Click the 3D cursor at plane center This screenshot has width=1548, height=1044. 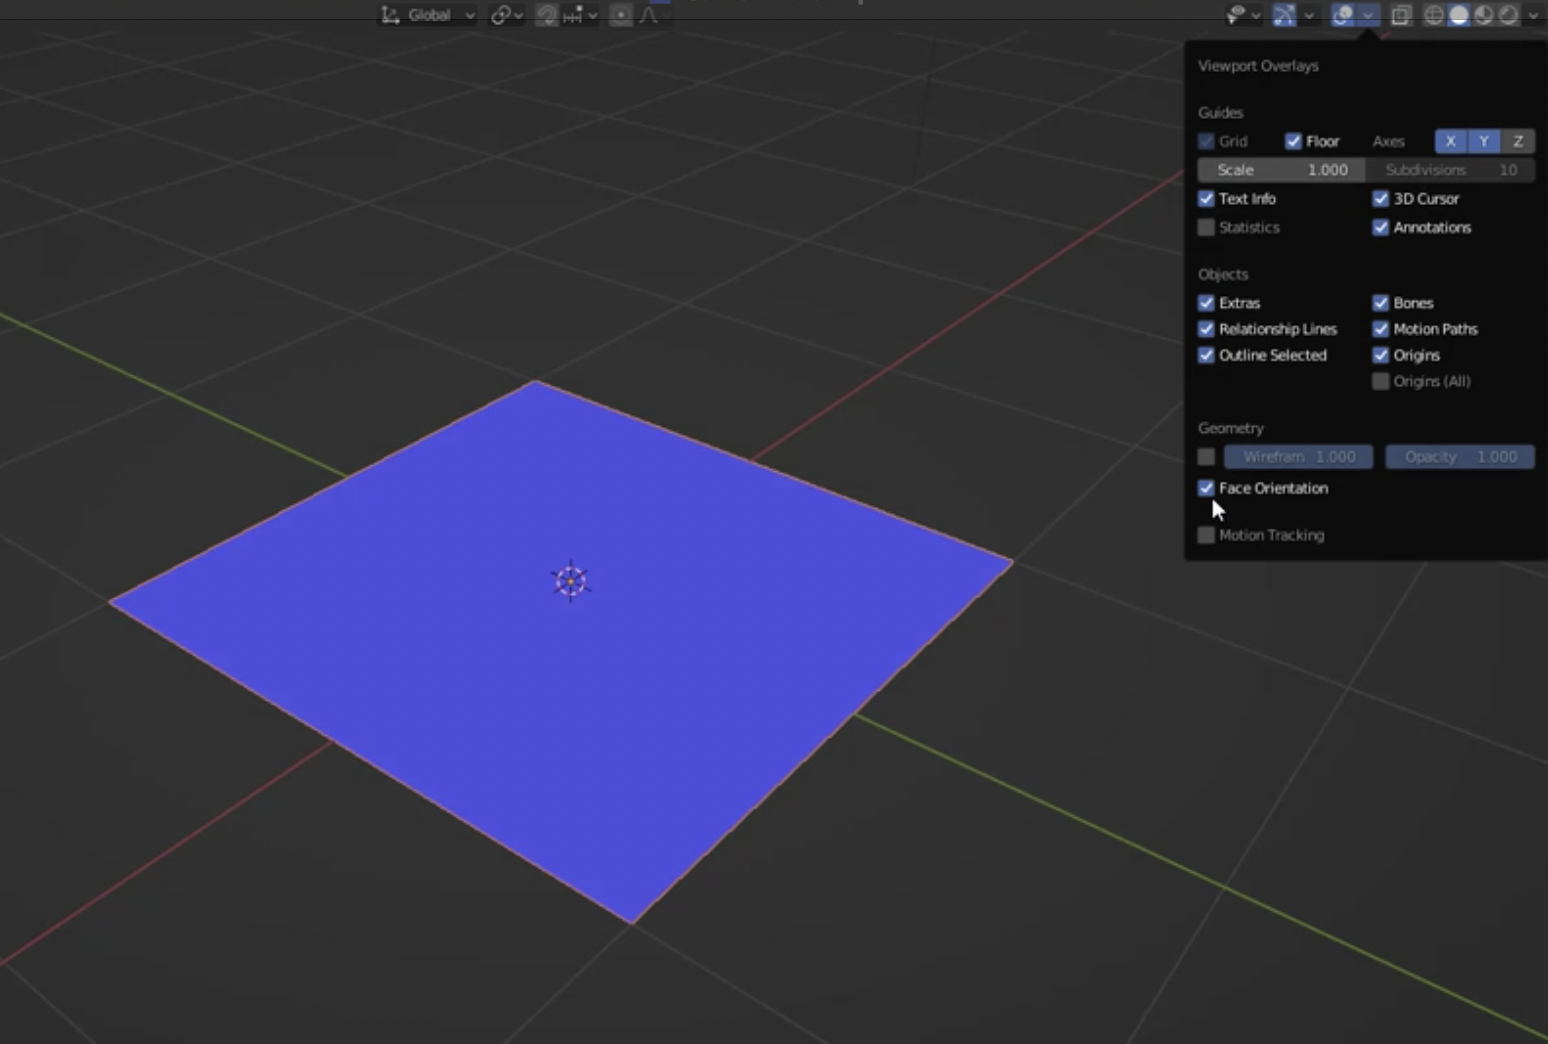pos(571,581)
